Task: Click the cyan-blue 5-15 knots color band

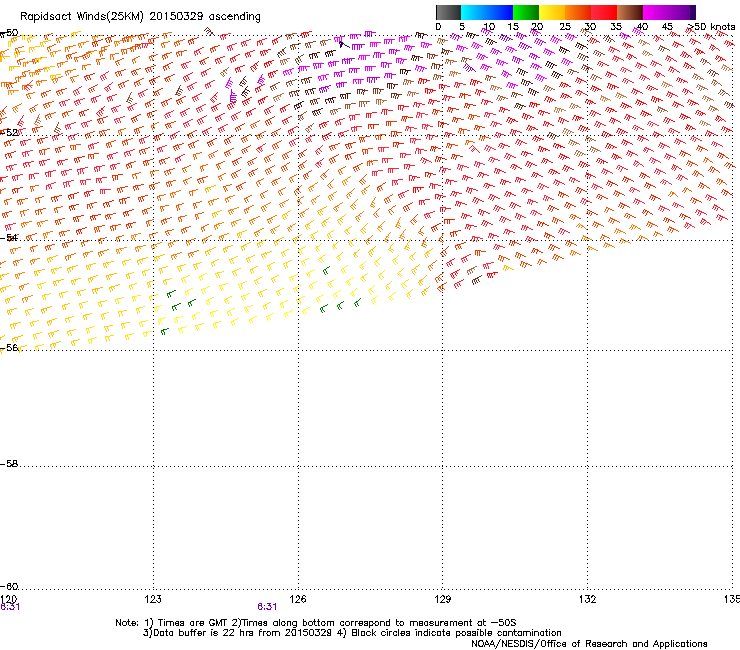Action: 487,12
